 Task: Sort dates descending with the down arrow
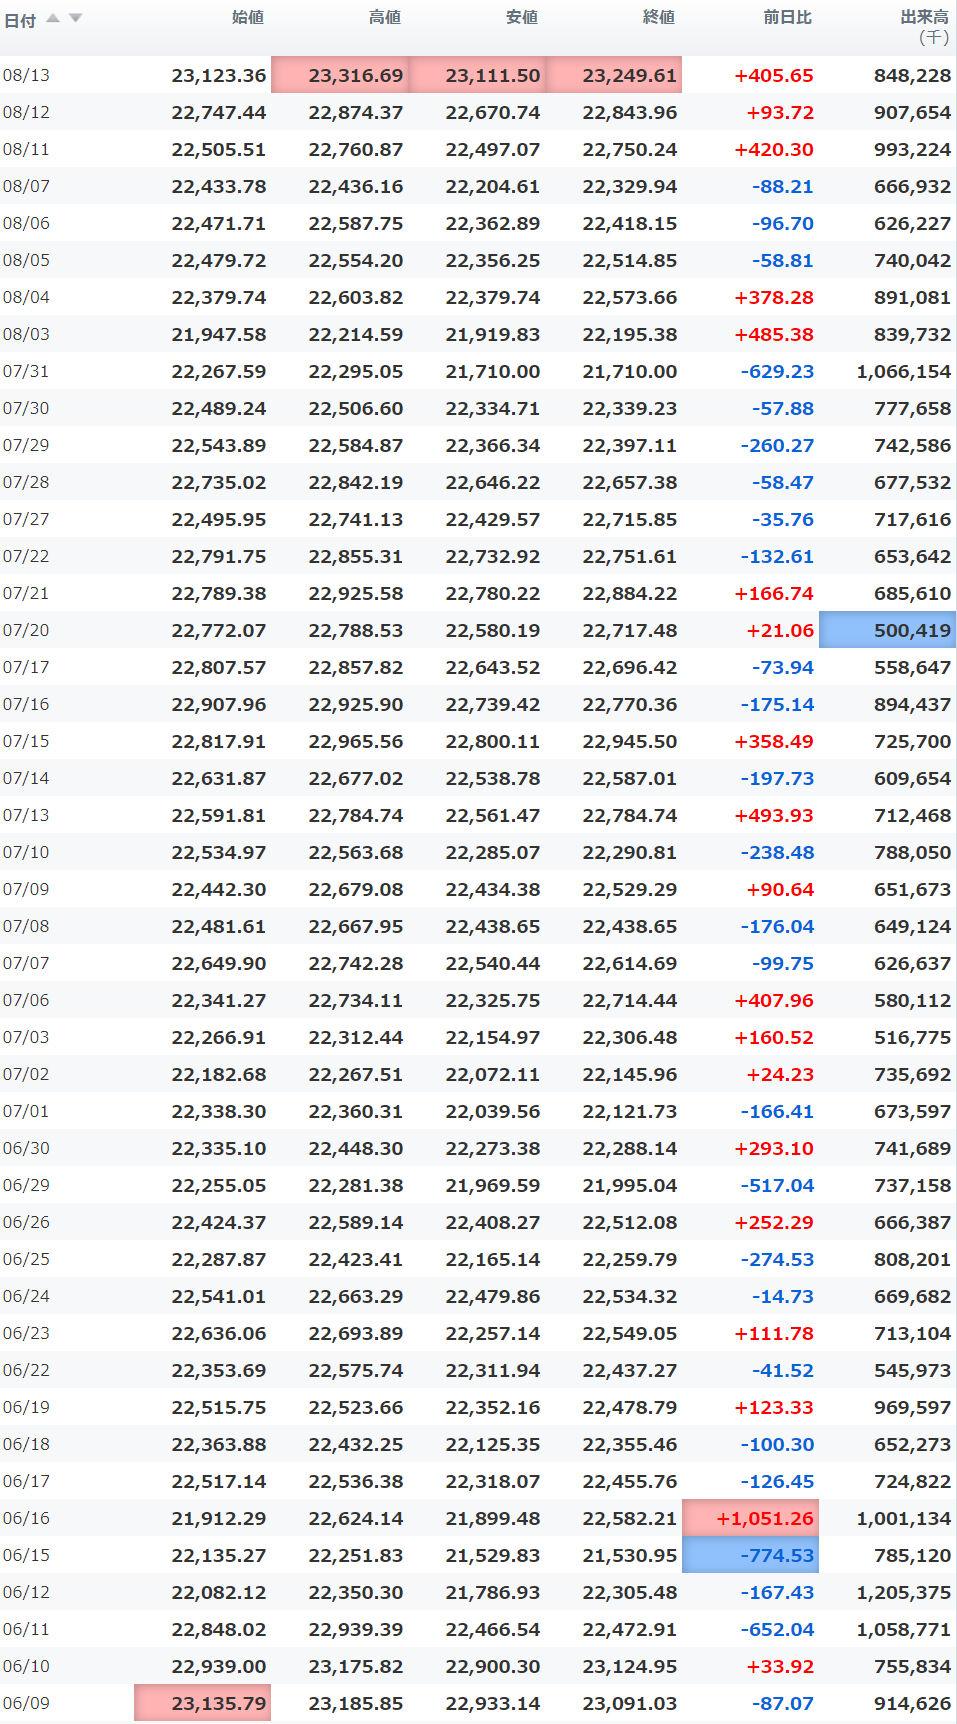tap(75, 18)
